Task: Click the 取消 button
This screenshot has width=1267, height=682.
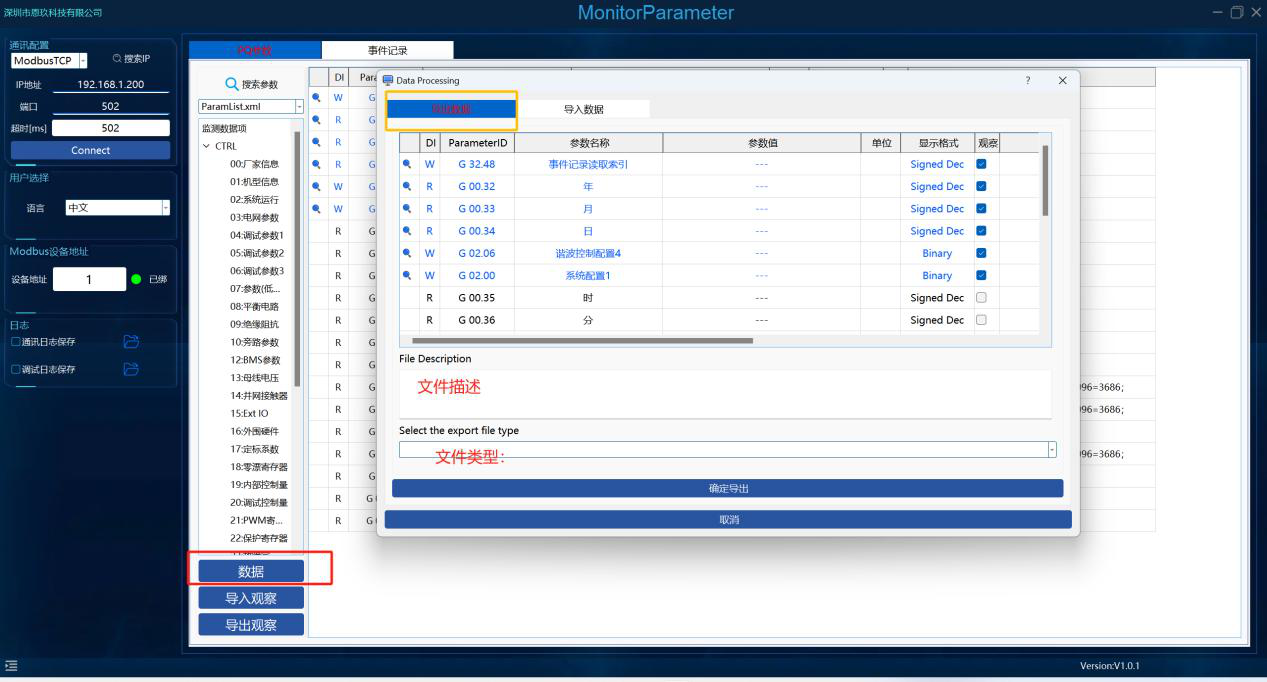Action: 728,520
